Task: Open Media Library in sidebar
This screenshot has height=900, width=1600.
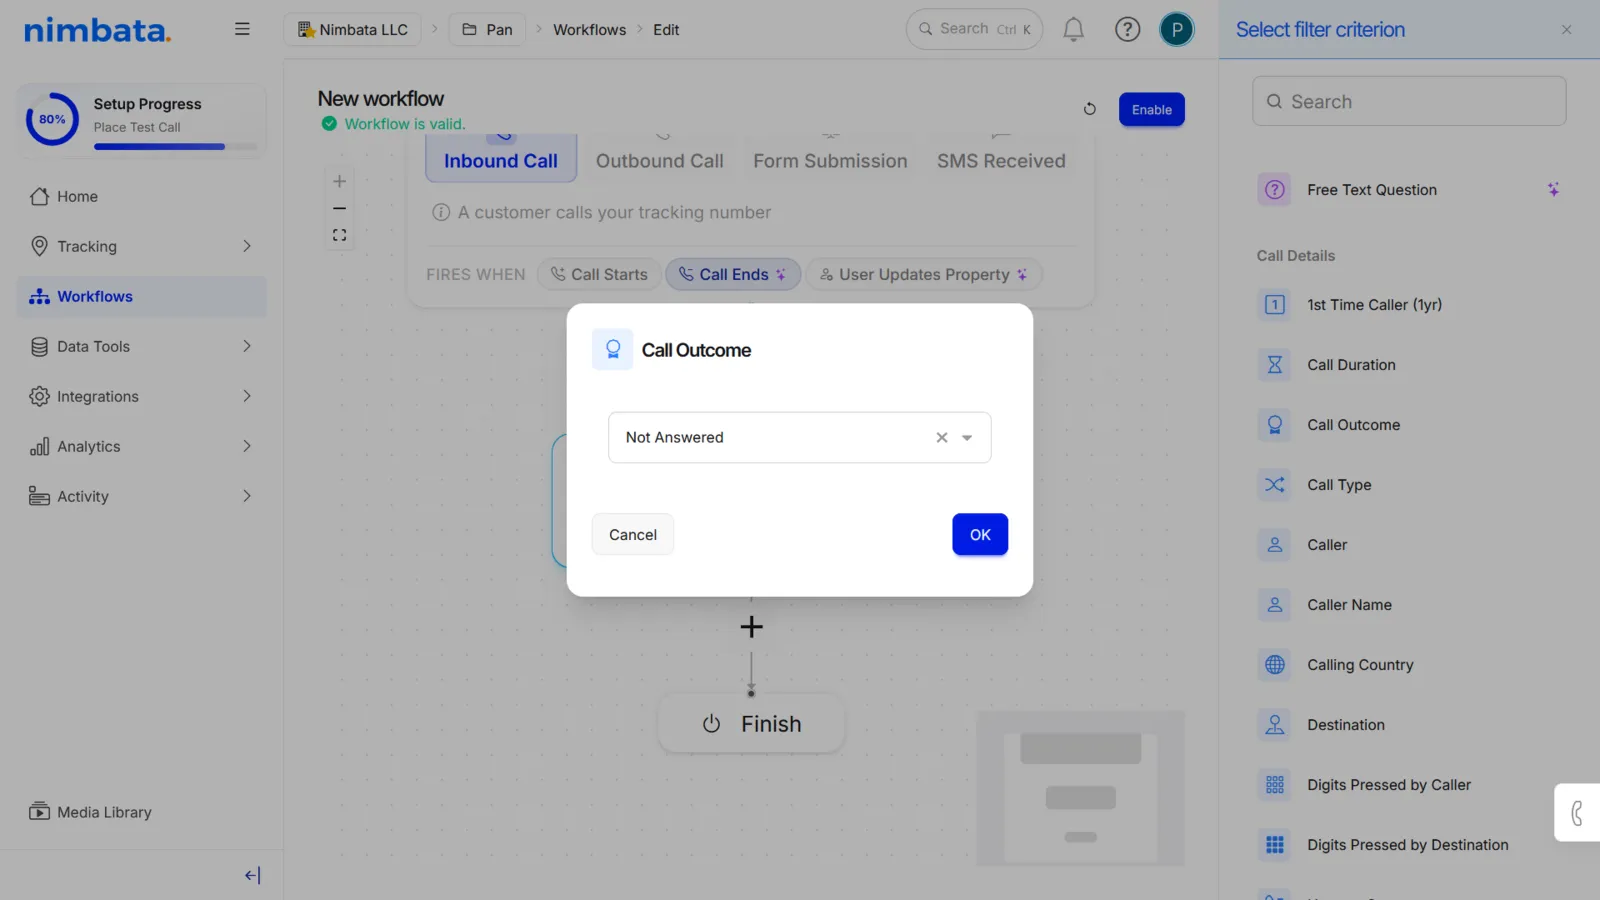Action: tap(91, 812)
